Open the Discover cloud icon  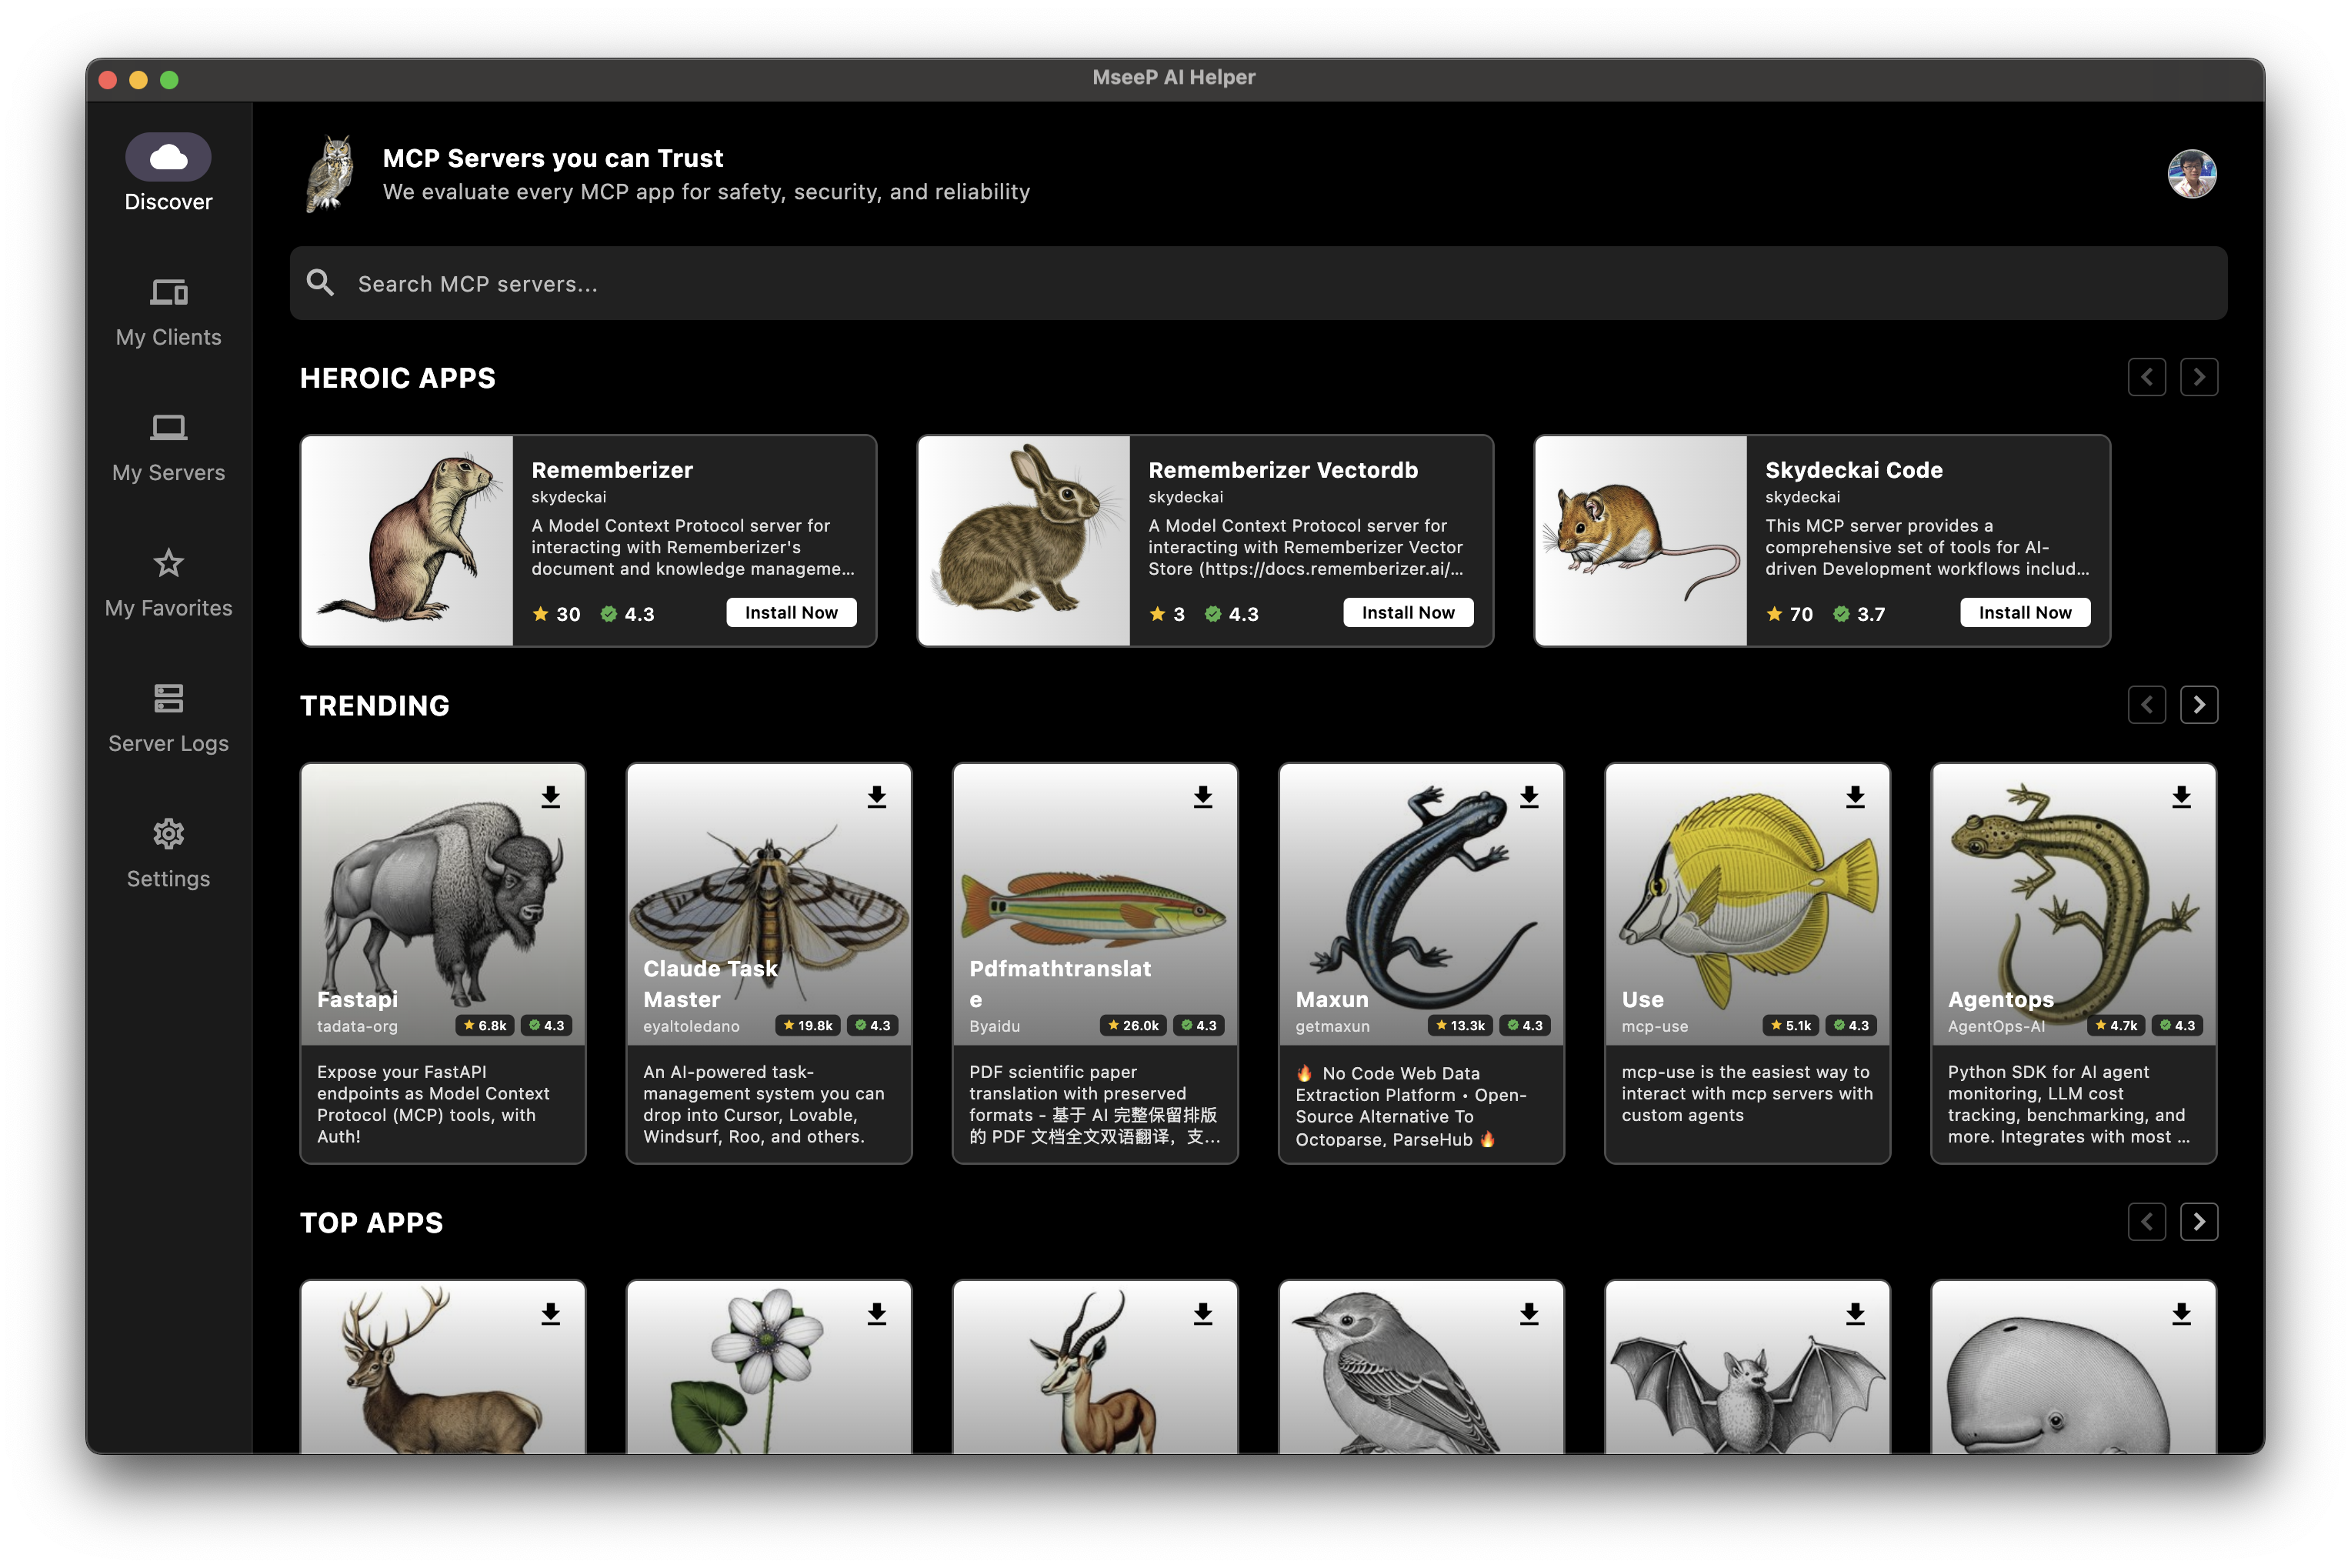pyautogui.click(x=168, y=157)
